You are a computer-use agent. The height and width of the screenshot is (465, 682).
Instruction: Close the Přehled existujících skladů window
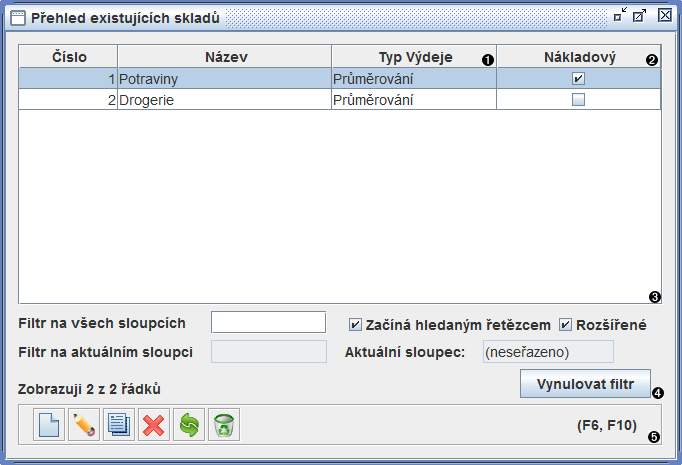point(665,16)
